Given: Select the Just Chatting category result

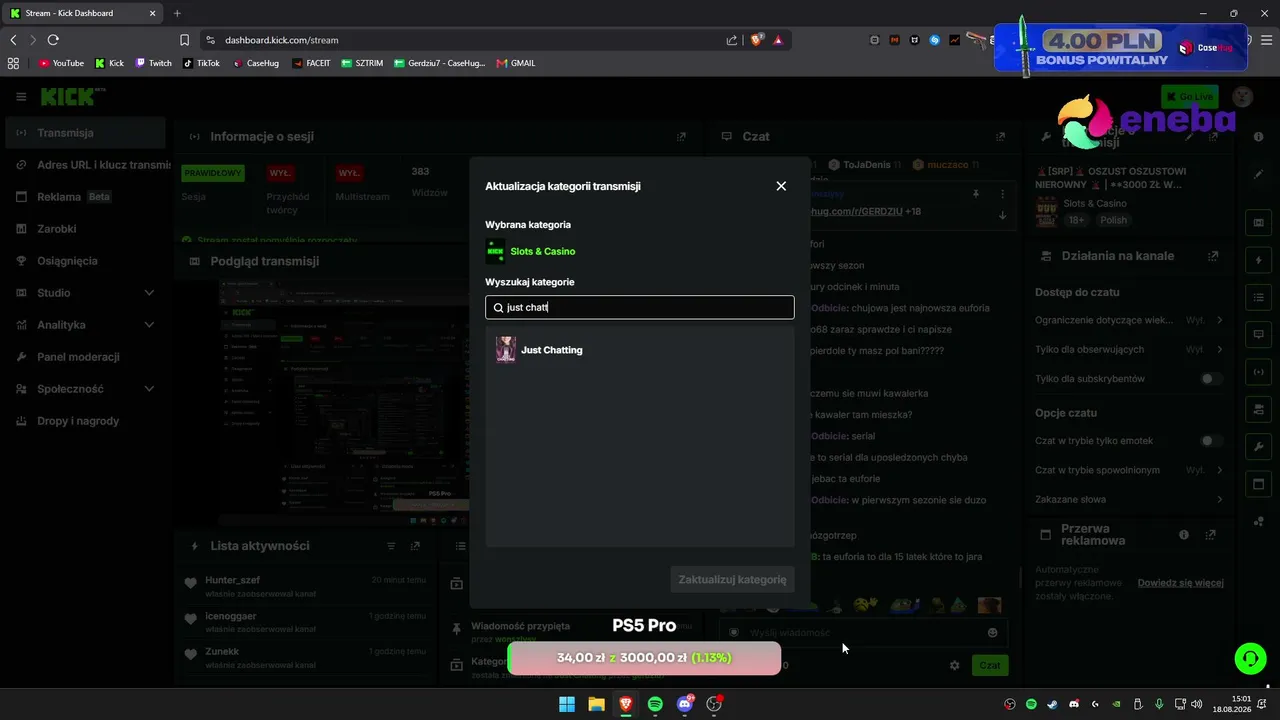Looking at the screenshot, I should click(640, 350).
